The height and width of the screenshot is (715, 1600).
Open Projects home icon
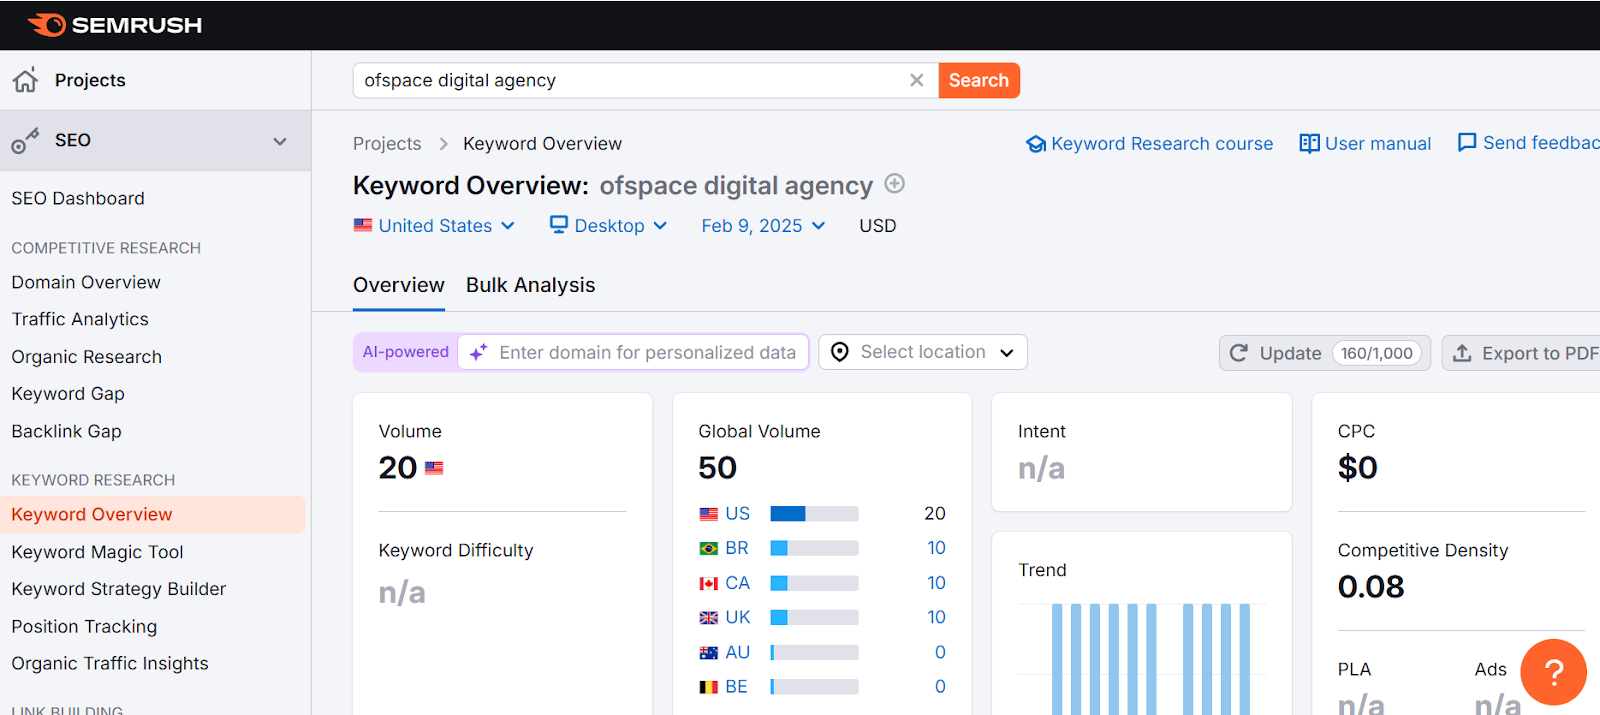coord(25,80)
